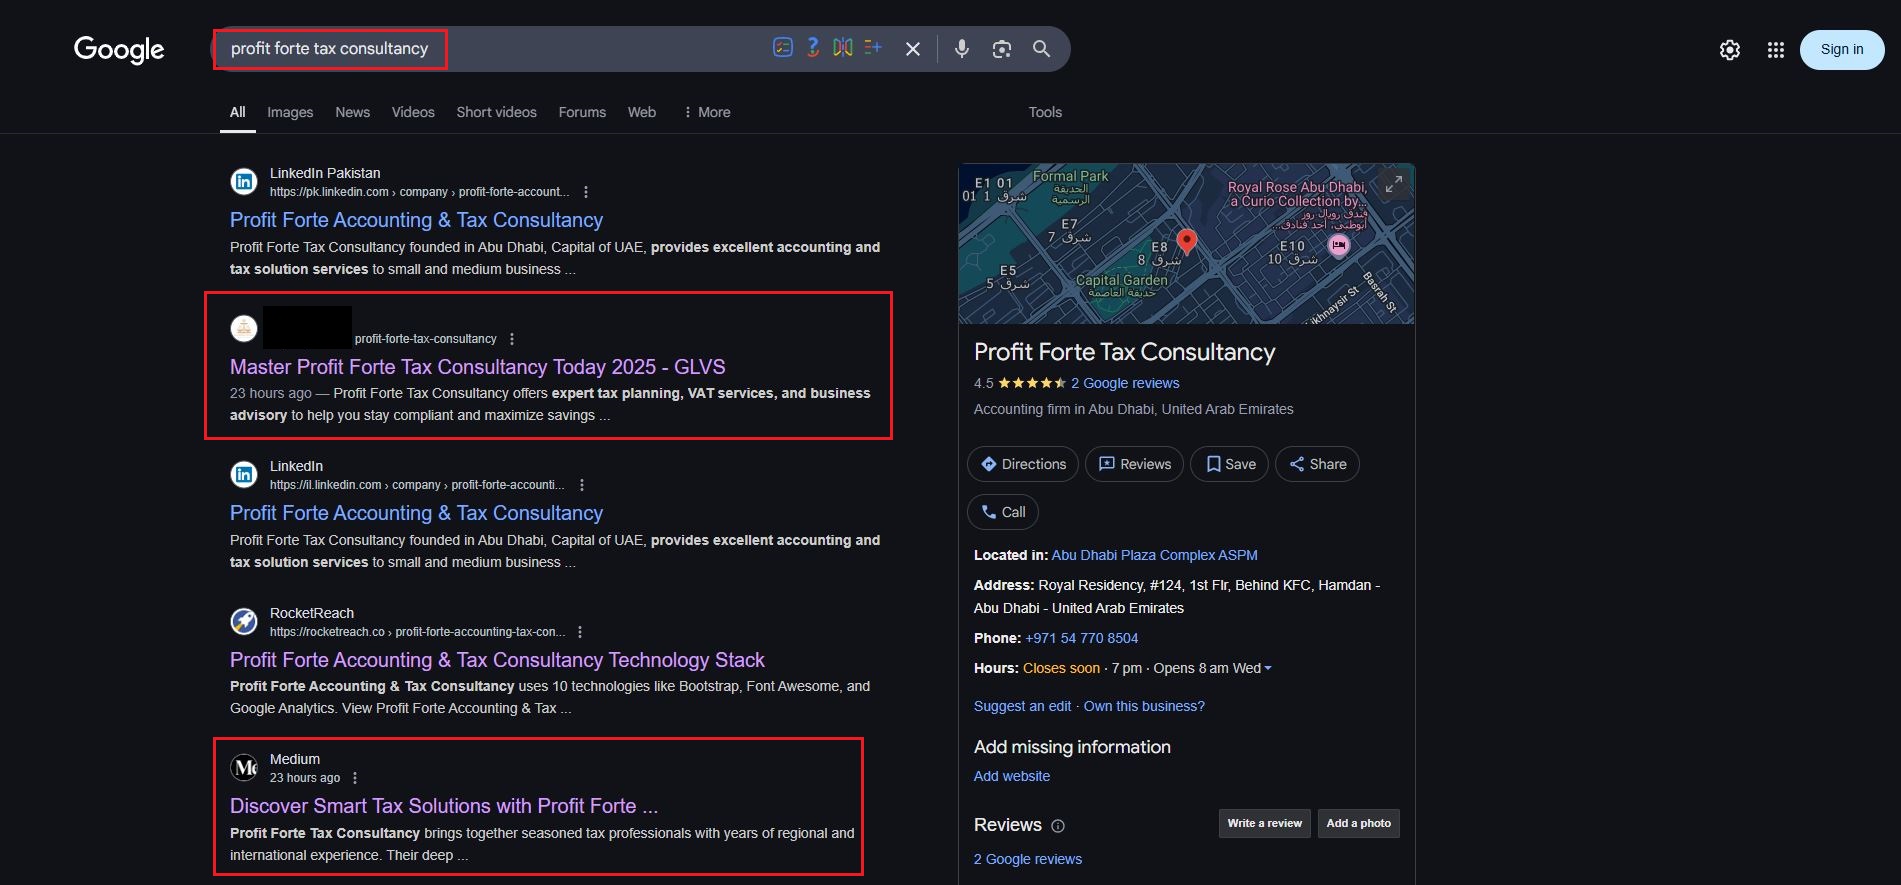Image resolution: width=1901 pixels, height=885 pixels.
Task: Open reviews info icon
Action: pyautogui.click(x=1058, y=826)
